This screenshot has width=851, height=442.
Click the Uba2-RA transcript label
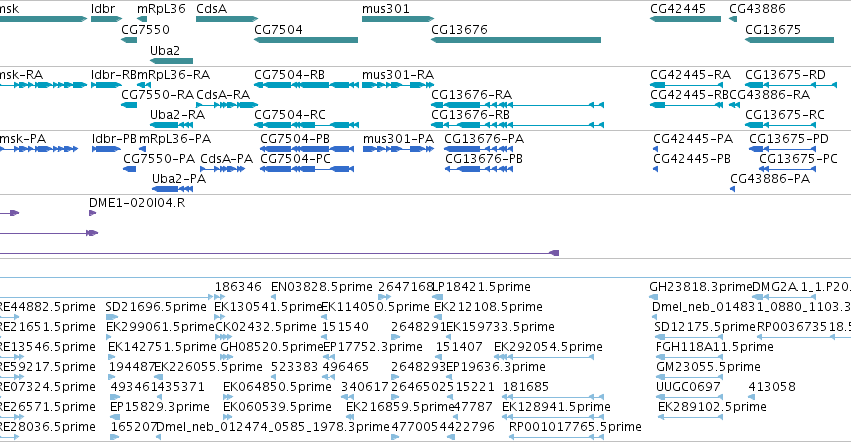pos(177,115)
